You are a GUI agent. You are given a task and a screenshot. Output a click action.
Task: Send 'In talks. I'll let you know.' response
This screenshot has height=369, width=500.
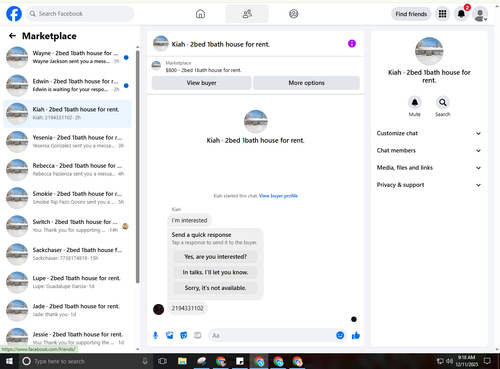215,272
